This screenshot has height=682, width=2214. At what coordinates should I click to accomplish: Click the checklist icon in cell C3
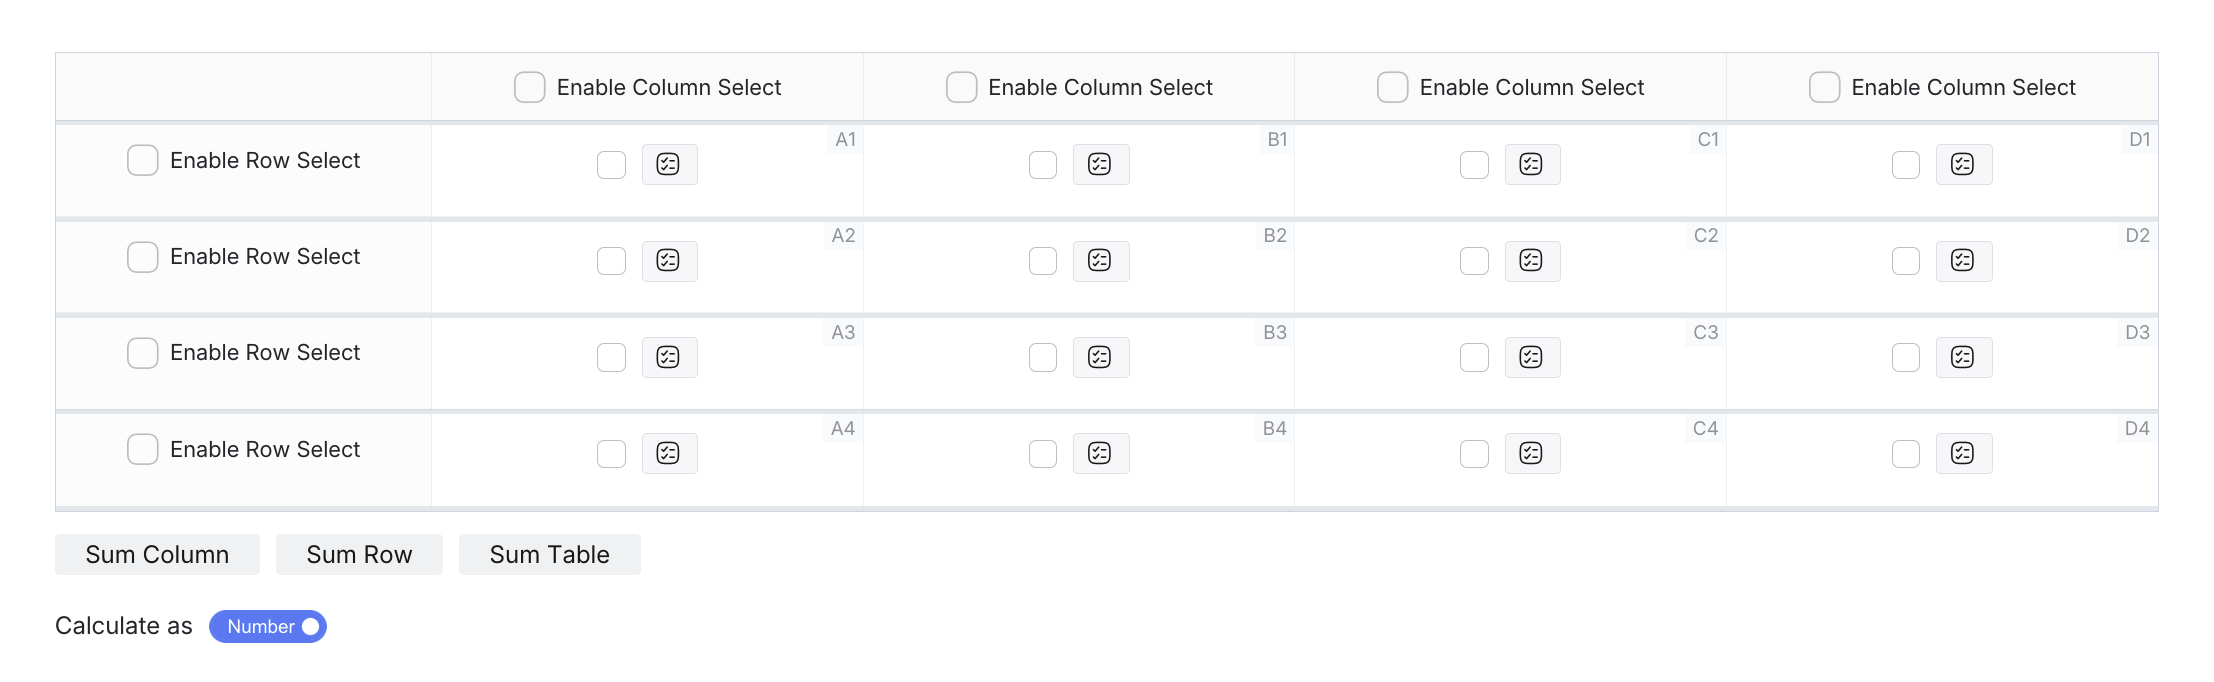pos(1532,357)
